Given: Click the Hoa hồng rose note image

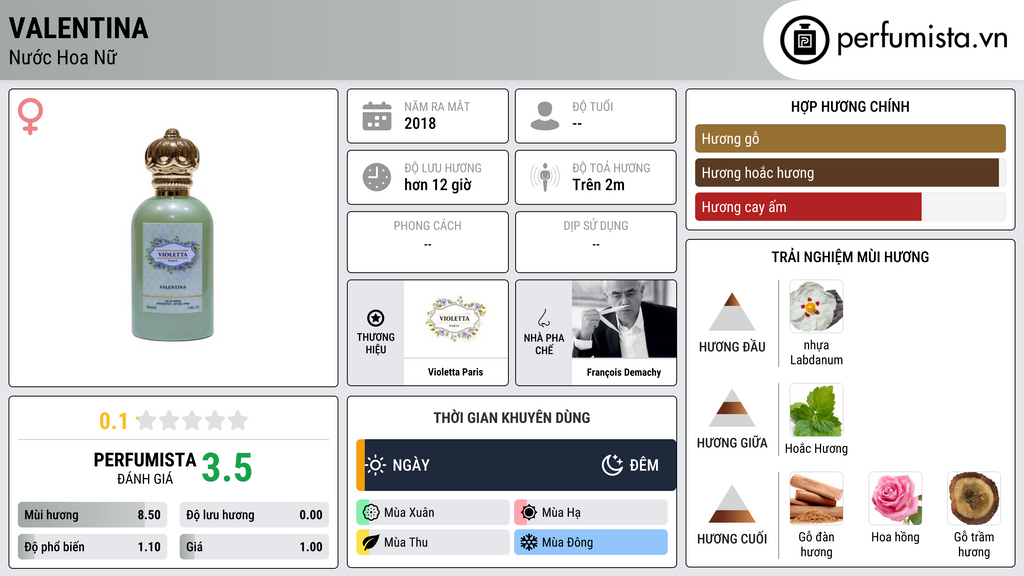Looking at the screenshot, I should point(895,498).
